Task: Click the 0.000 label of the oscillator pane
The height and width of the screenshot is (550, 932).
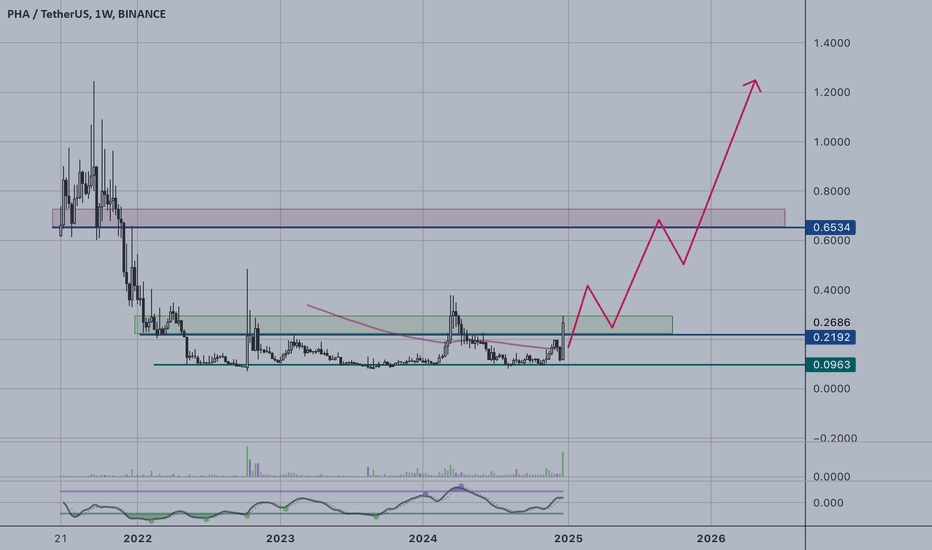Action: click(828, 503)
